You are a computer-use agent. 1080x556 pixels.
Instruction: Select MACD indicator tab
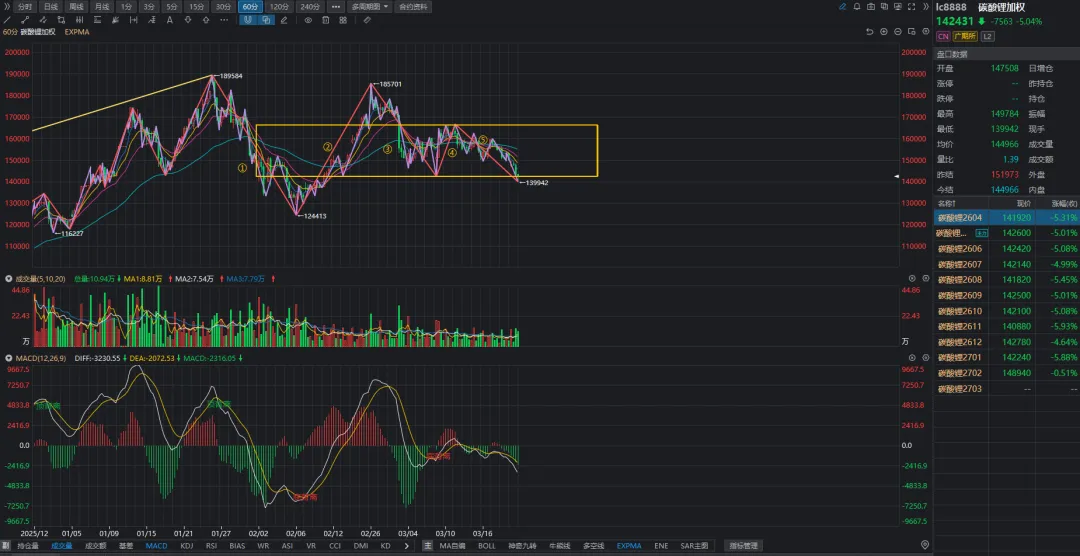click(156, 546)
